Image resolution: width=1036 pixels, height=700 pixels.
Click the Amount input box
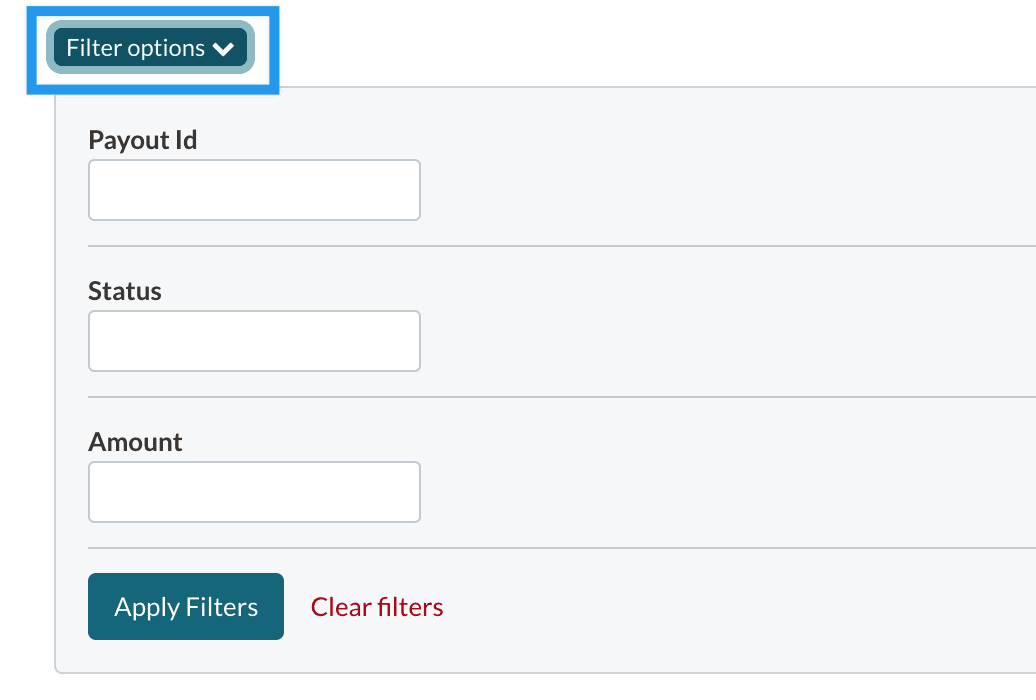tap(254, 492)
